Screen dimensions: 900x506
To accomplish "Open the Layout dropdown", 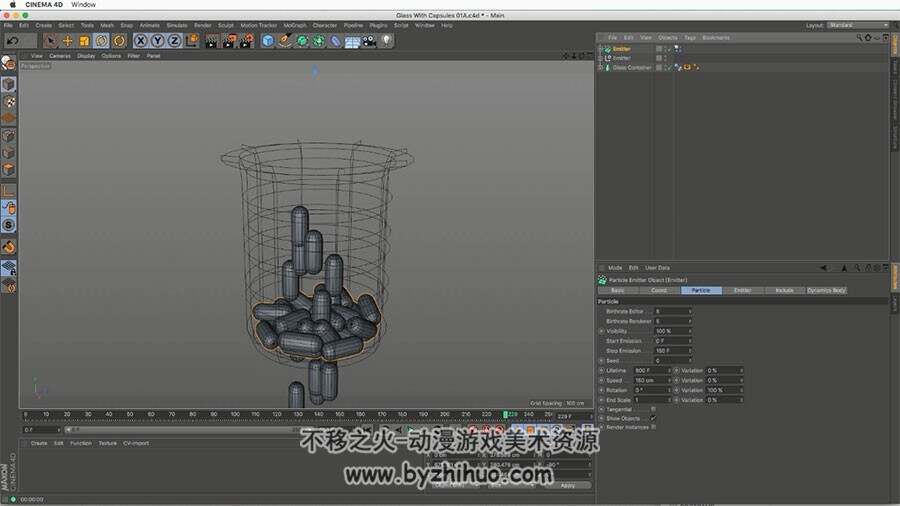I will point(858,25).
